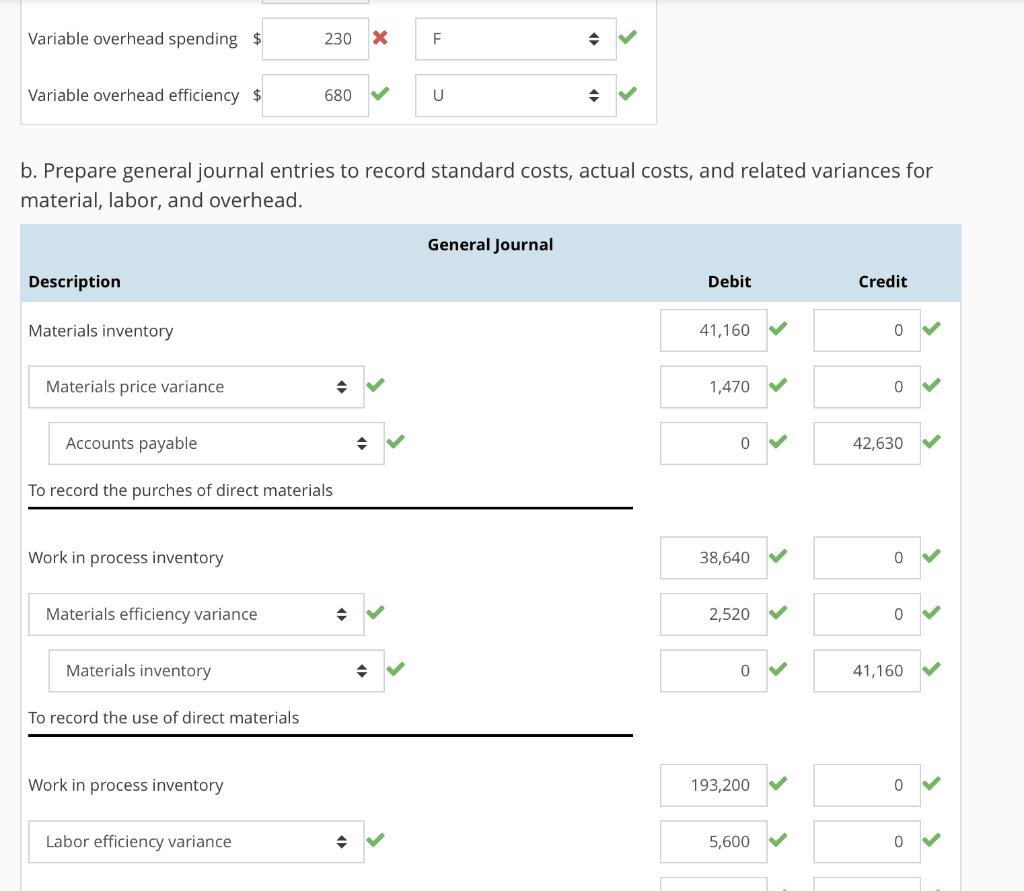Image resolution: width=1024 pixels, height=891 pixels.
Task: Open the Materials price variance dropdown
Action: (195, 386)
